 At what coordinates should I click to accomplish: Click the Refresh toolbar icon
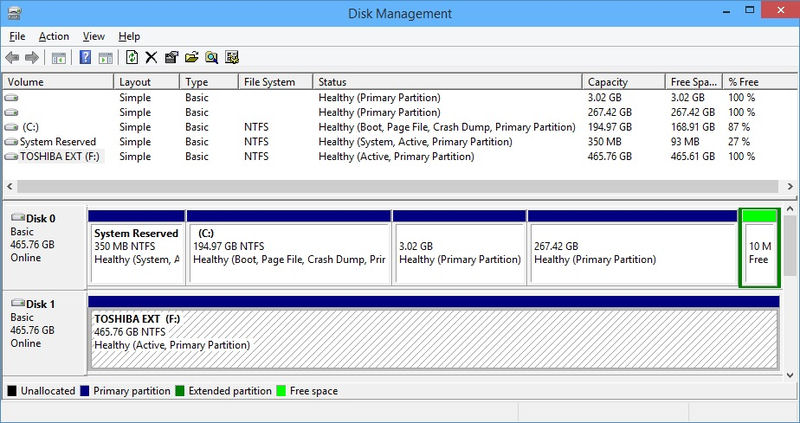(x=132, y=57)
